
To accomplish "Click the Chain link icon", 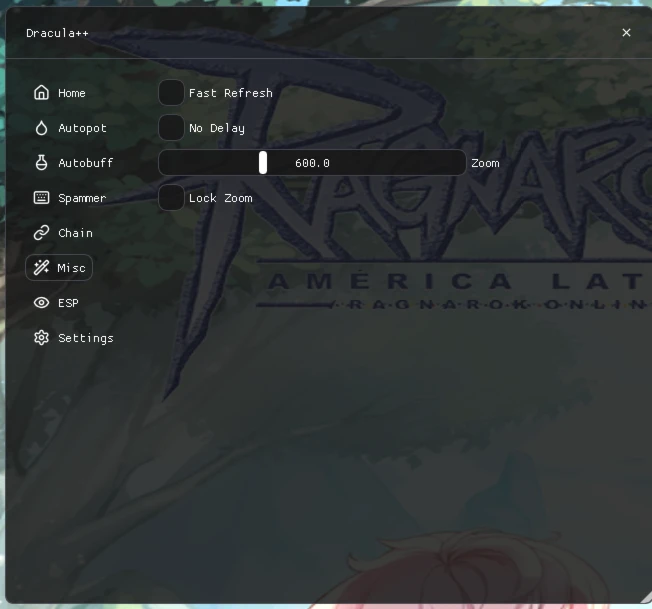I will click(41, 233).
